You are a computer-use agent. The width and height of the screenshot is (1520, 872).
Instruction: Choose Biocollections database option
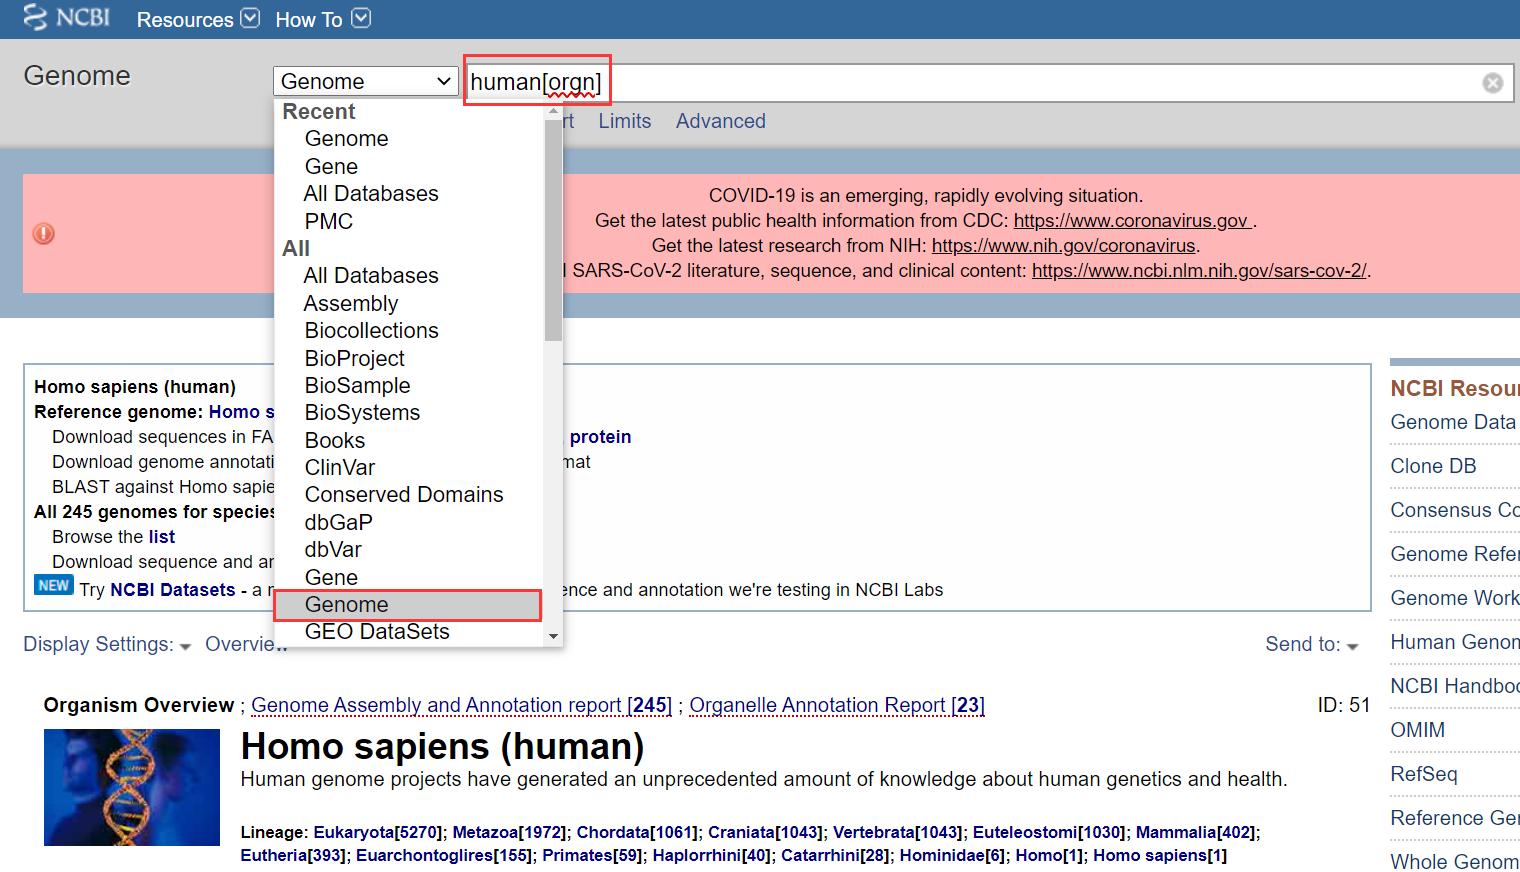tap(371, 331)
